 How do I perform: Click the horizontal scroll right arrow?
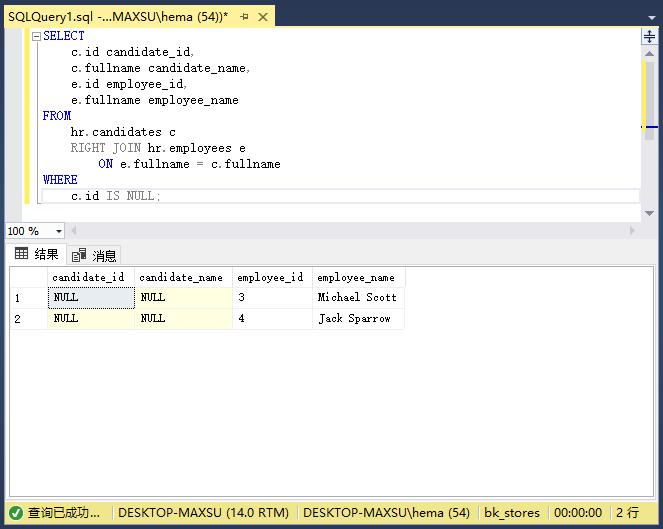point(632,230)
